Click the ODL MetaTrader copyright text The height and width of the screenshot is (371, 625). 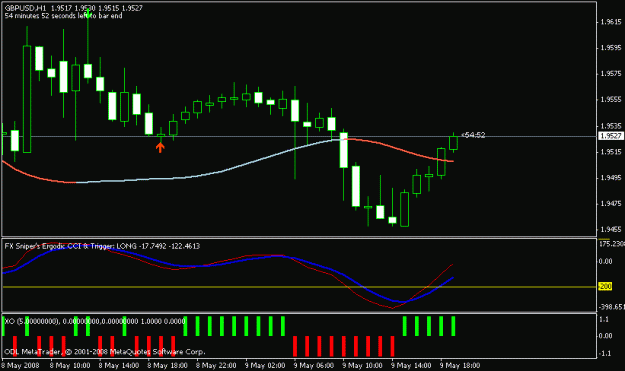pyautogui.click(x=105, y=352)
